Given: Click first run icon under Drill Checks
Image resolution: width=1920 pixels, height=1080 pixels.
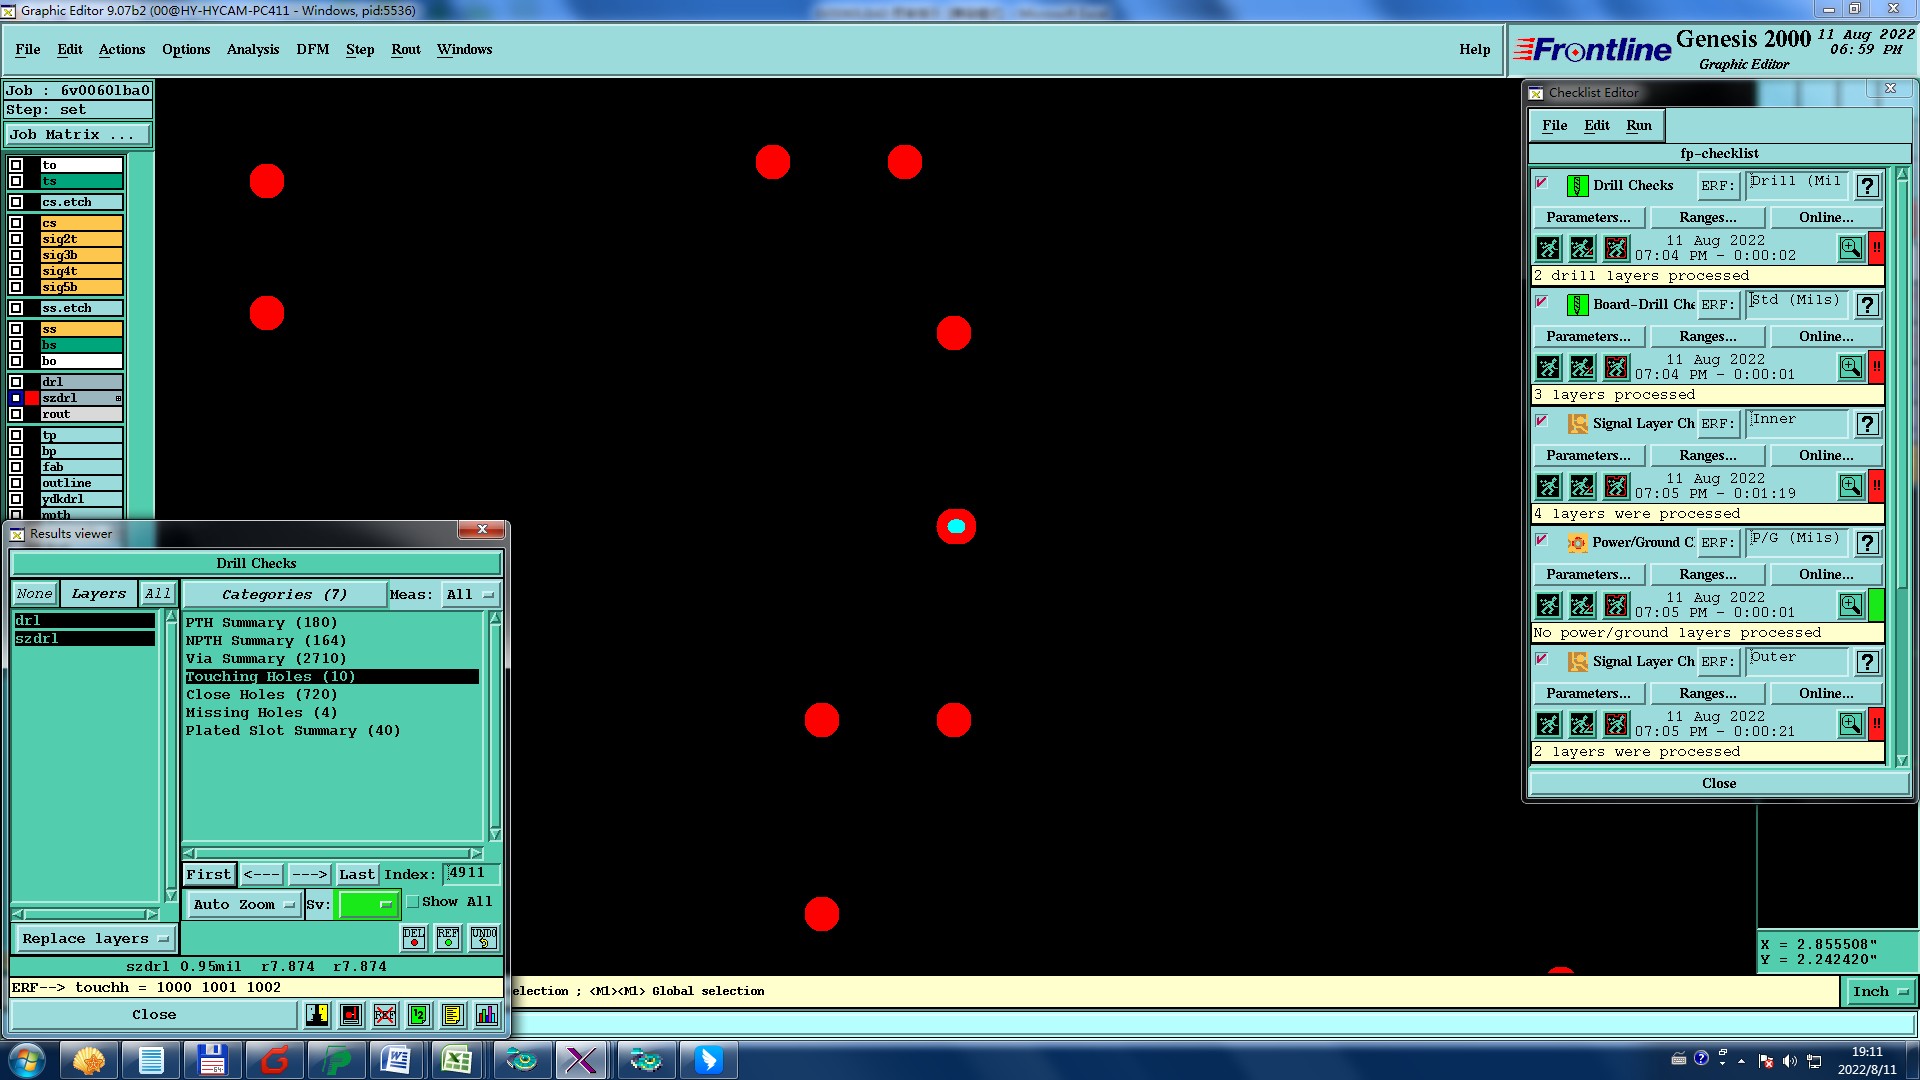Looking at the screenshot, I should click(x=1548, y=248).
